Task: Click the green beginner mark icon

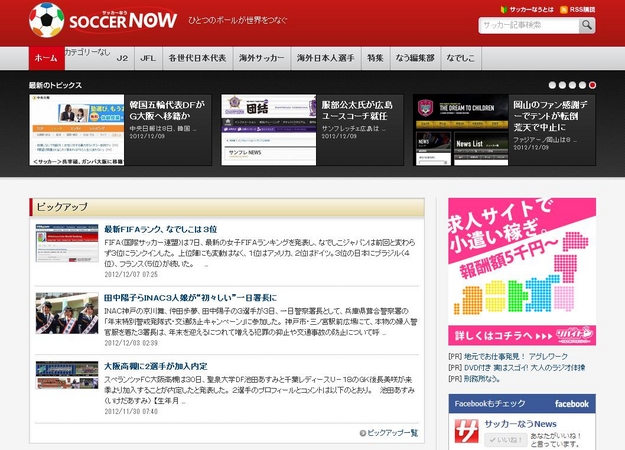Action: coord(500,8)
